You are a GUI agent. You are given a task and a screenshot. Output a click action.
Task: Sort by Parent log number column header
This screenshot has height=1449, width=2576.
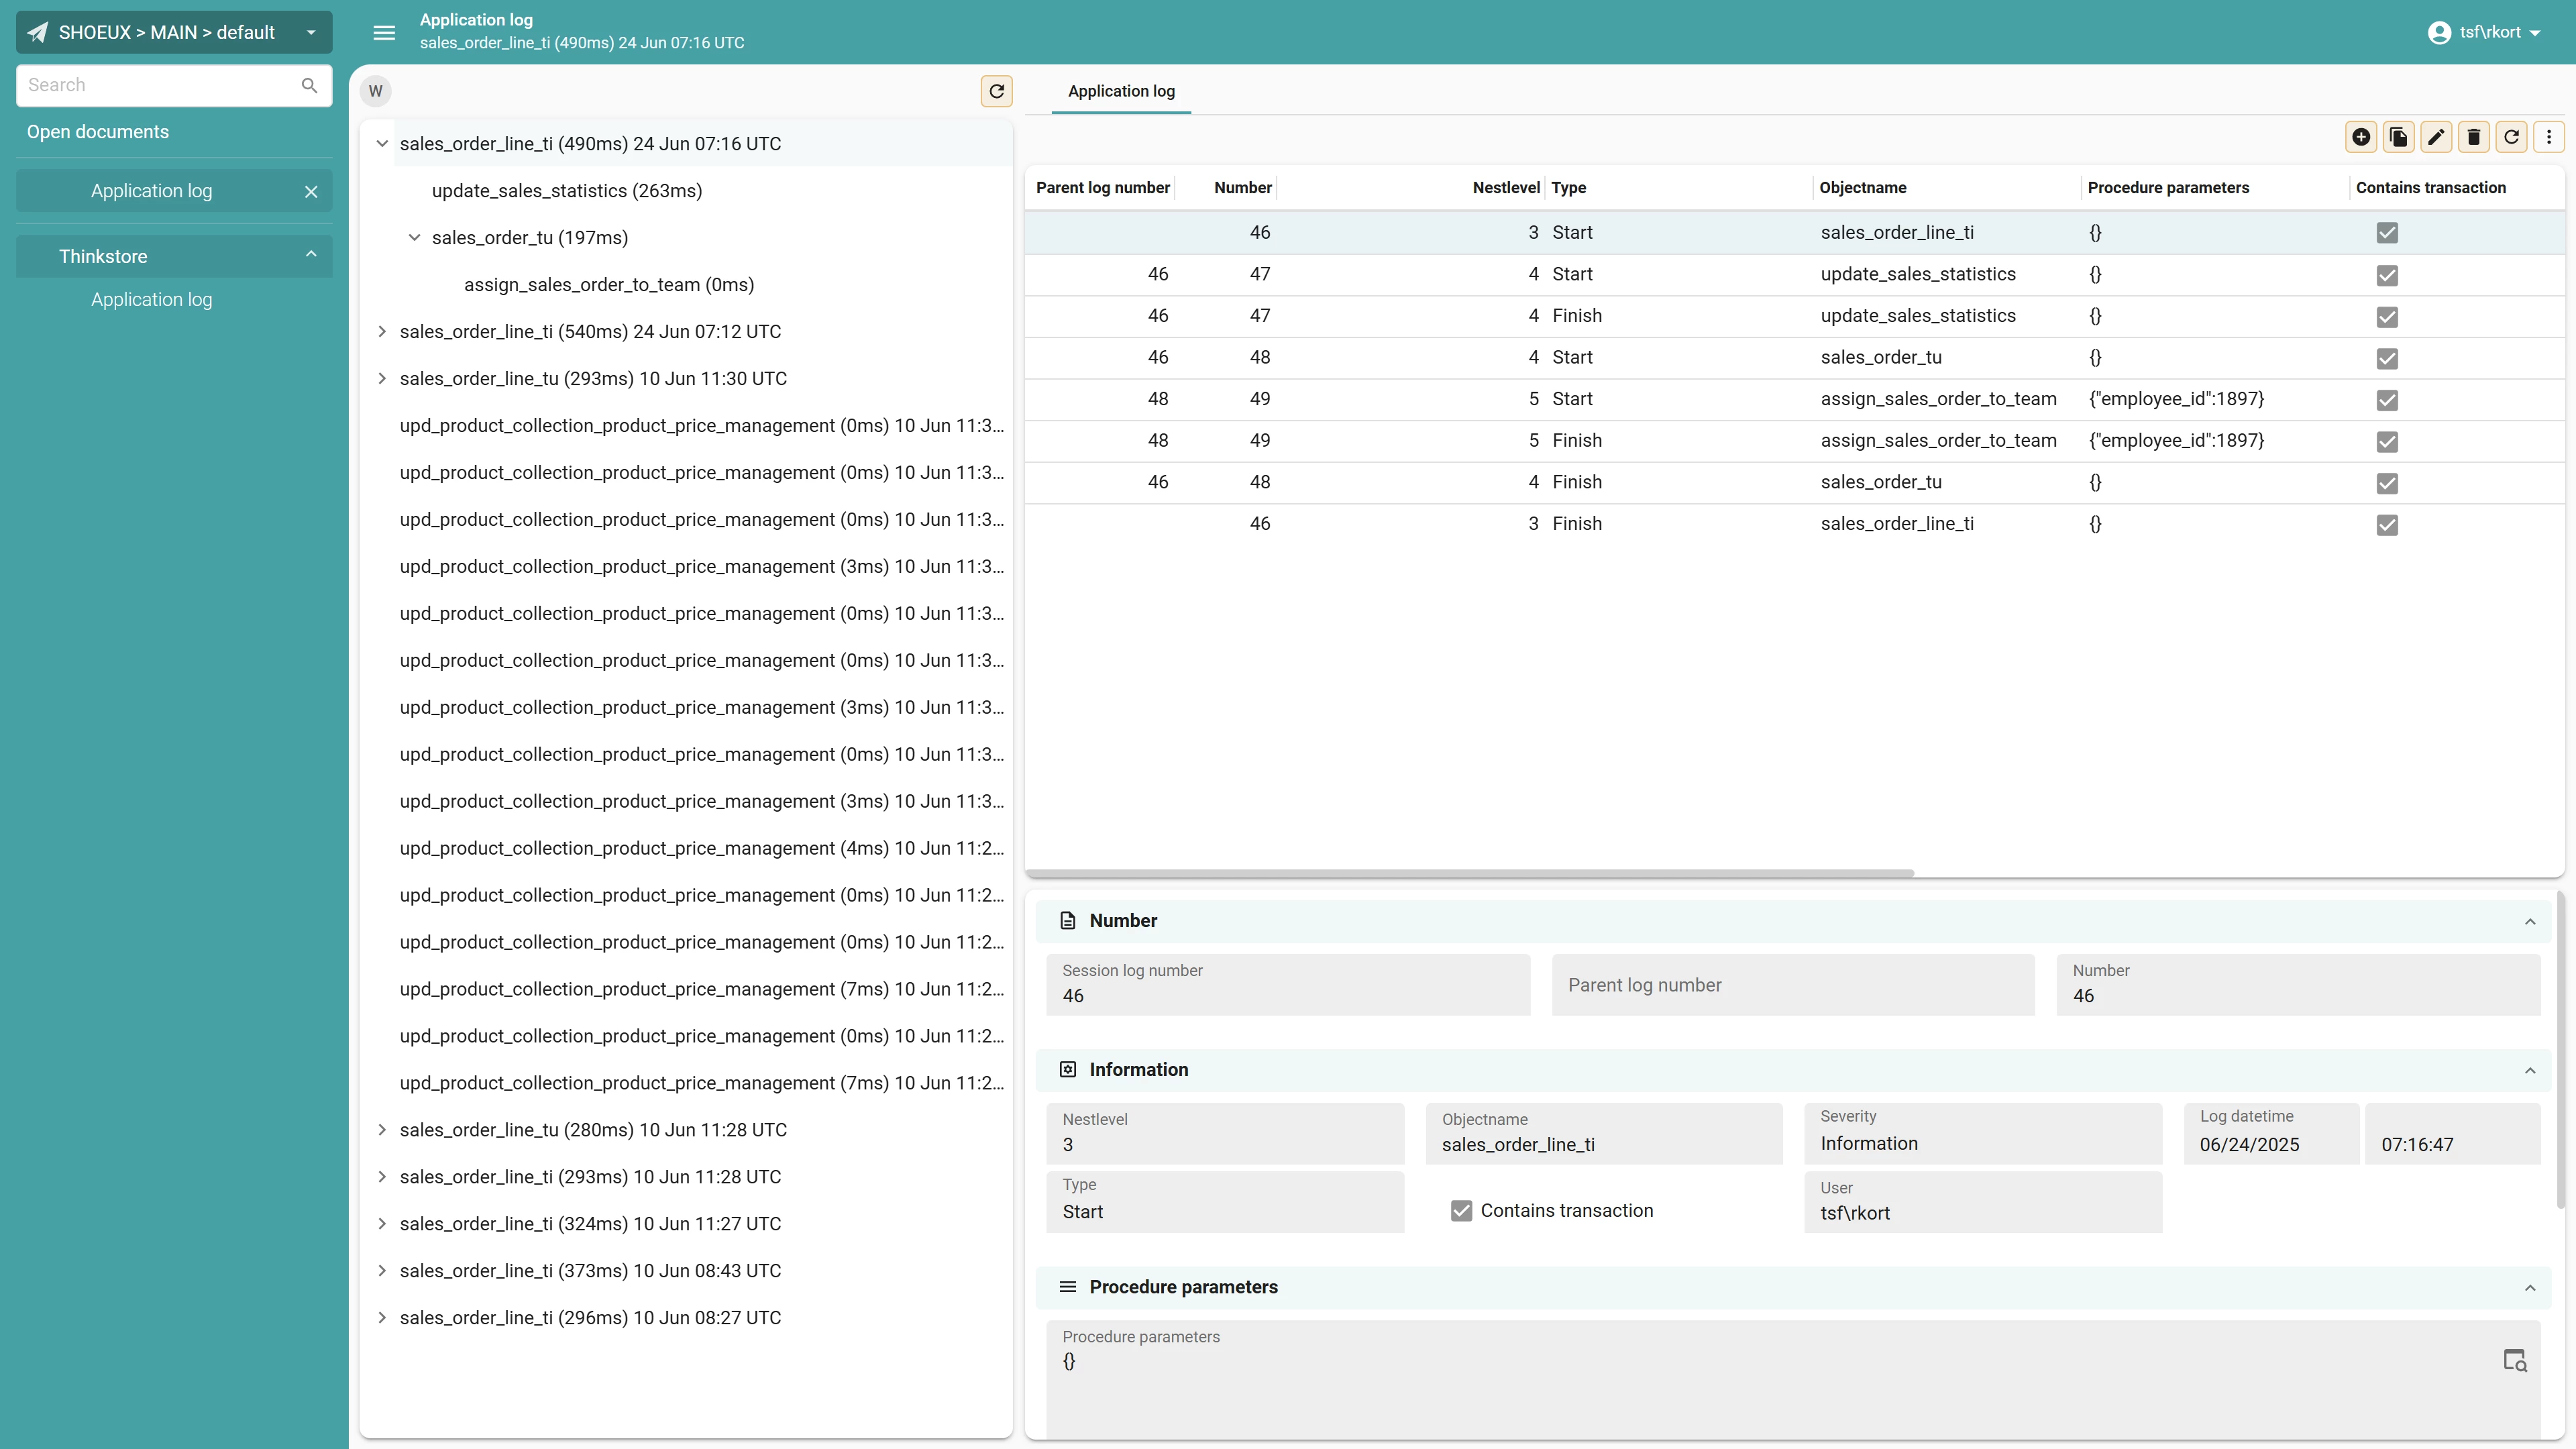click(x=1102, y=188)
